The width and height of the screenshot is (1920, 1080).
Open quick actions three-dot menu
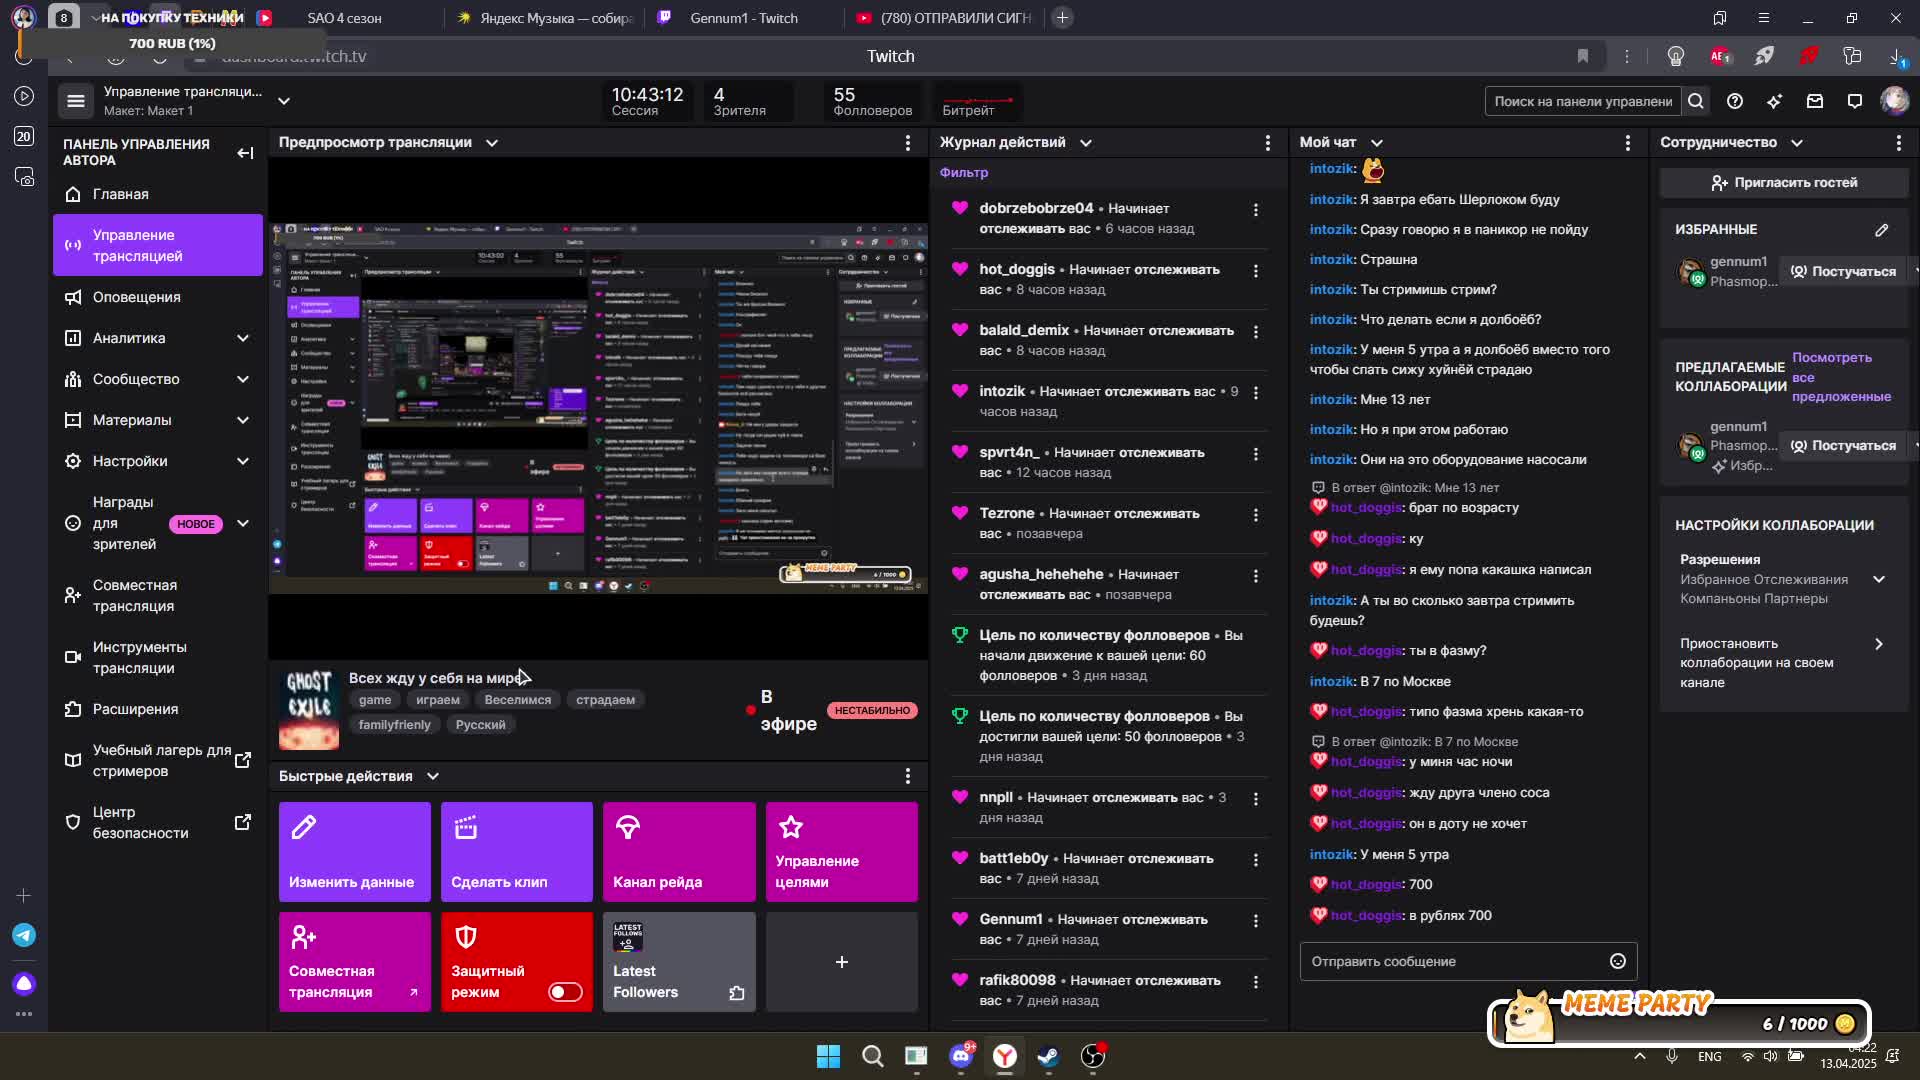[908, 776]
